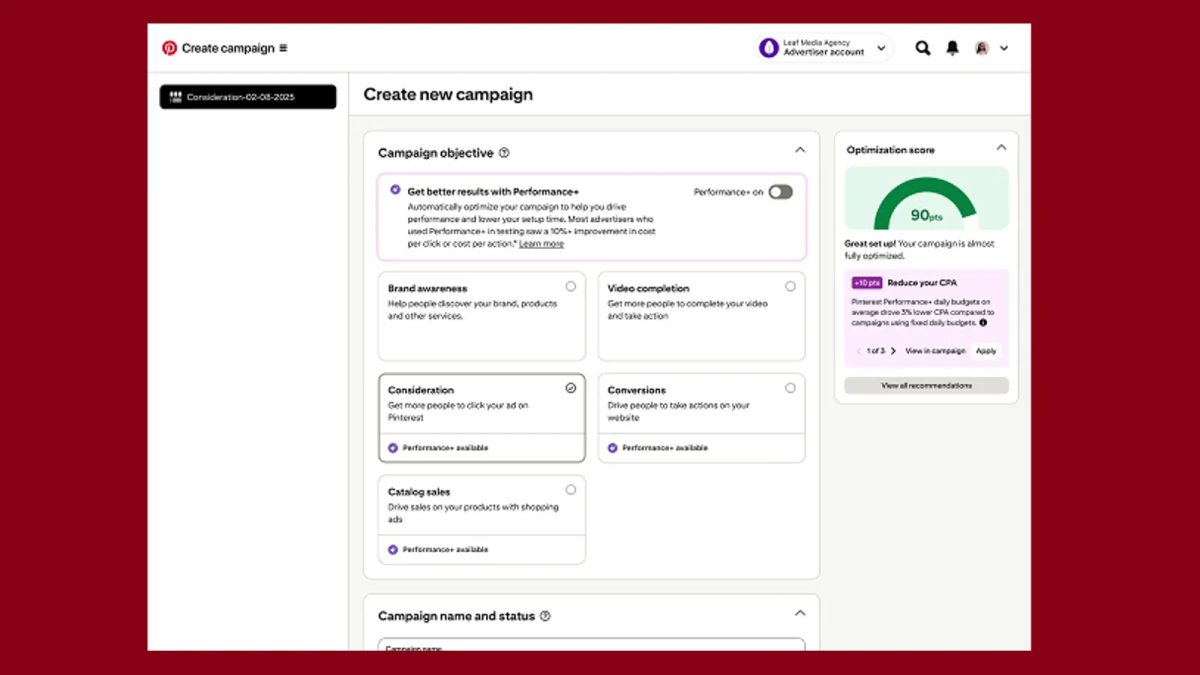Click the search magnifier icon
The height and width of the screenshot is (675, 1200).
923,48
